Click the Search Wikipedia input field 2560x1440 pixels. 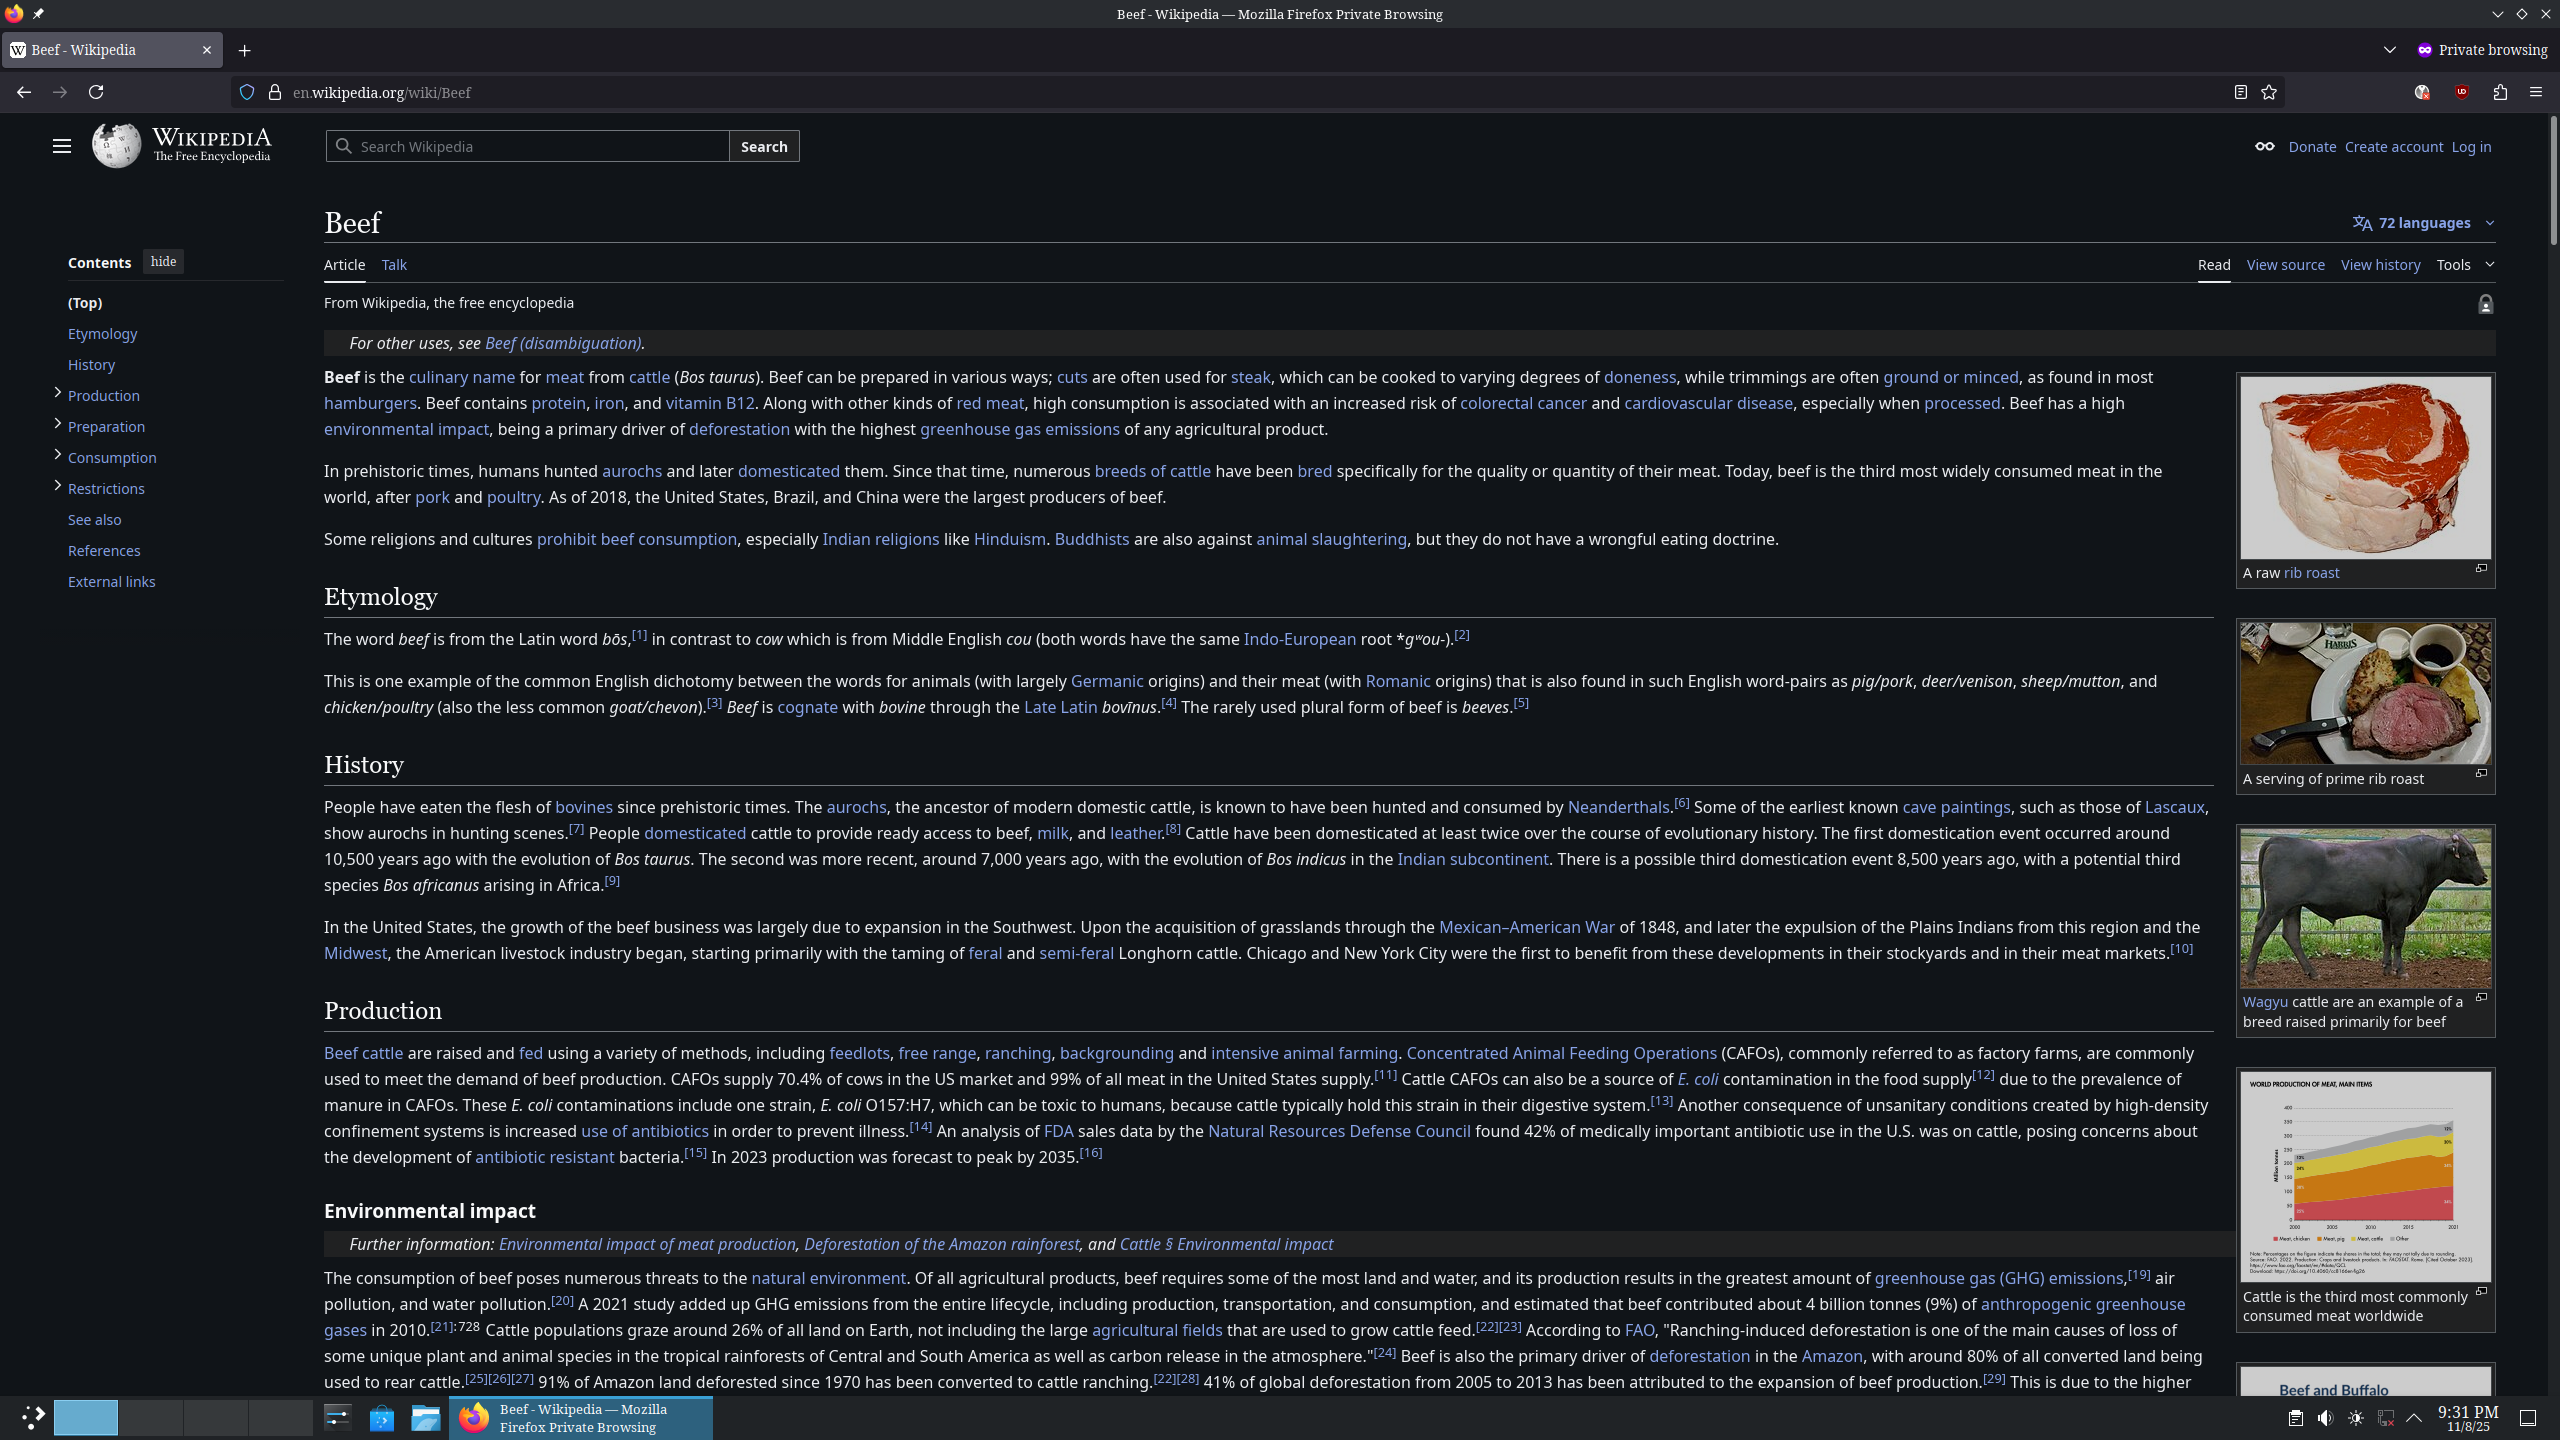coord(540,146)
